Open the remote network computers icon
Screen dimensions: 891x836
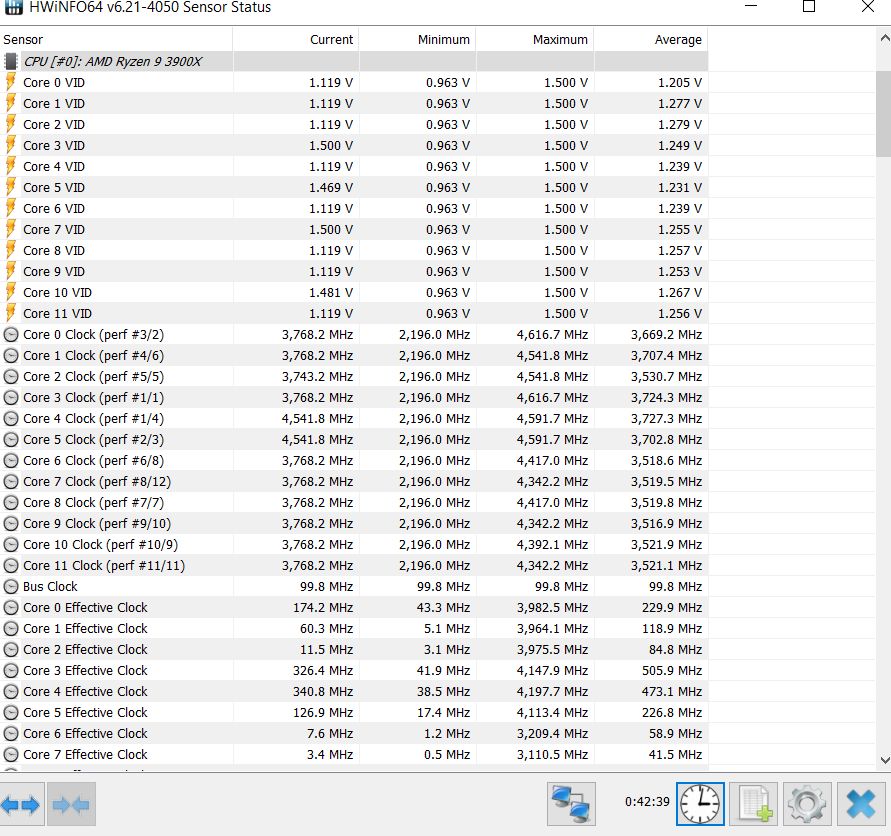[571, 804]
